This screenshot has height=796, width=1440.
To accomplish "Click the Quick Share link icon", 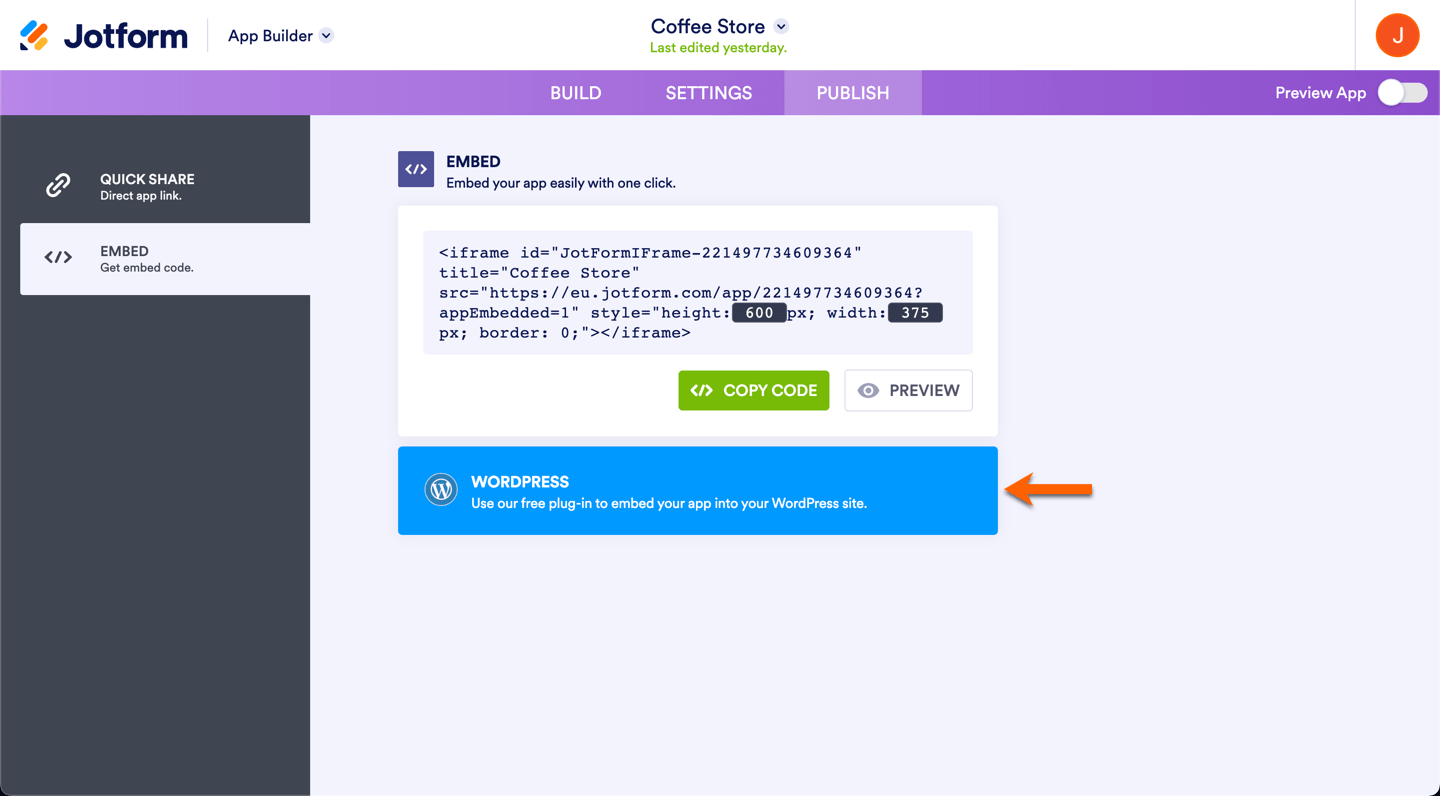I will [58, 186].
